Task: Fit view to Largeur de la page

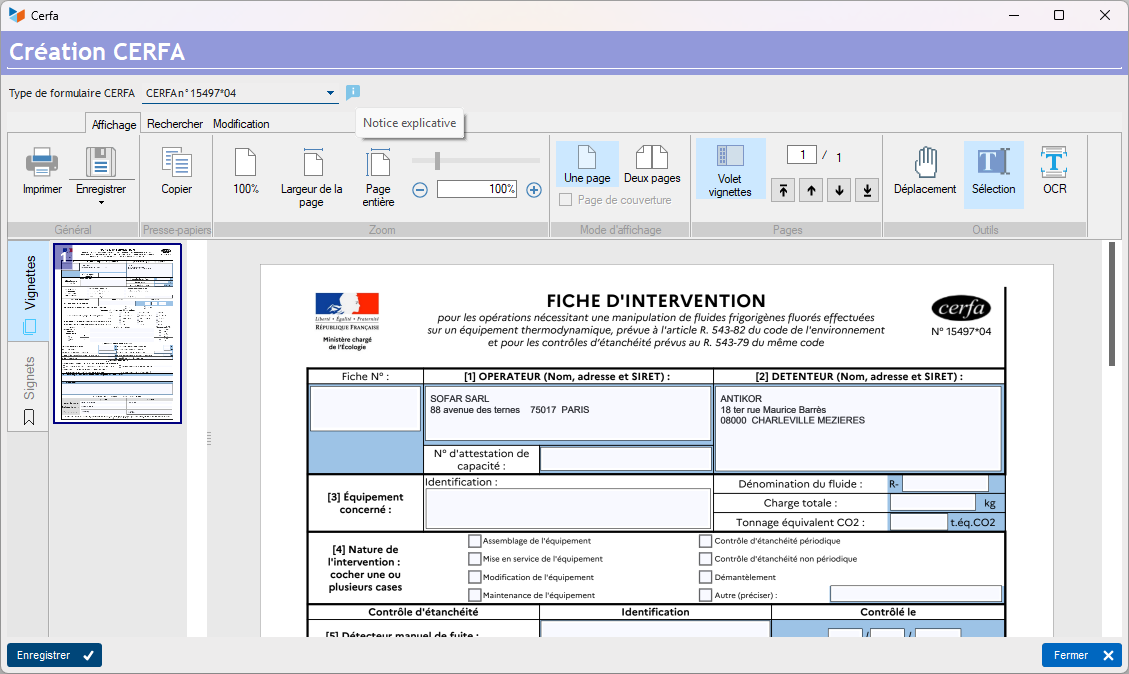Action: coord(311,178)
